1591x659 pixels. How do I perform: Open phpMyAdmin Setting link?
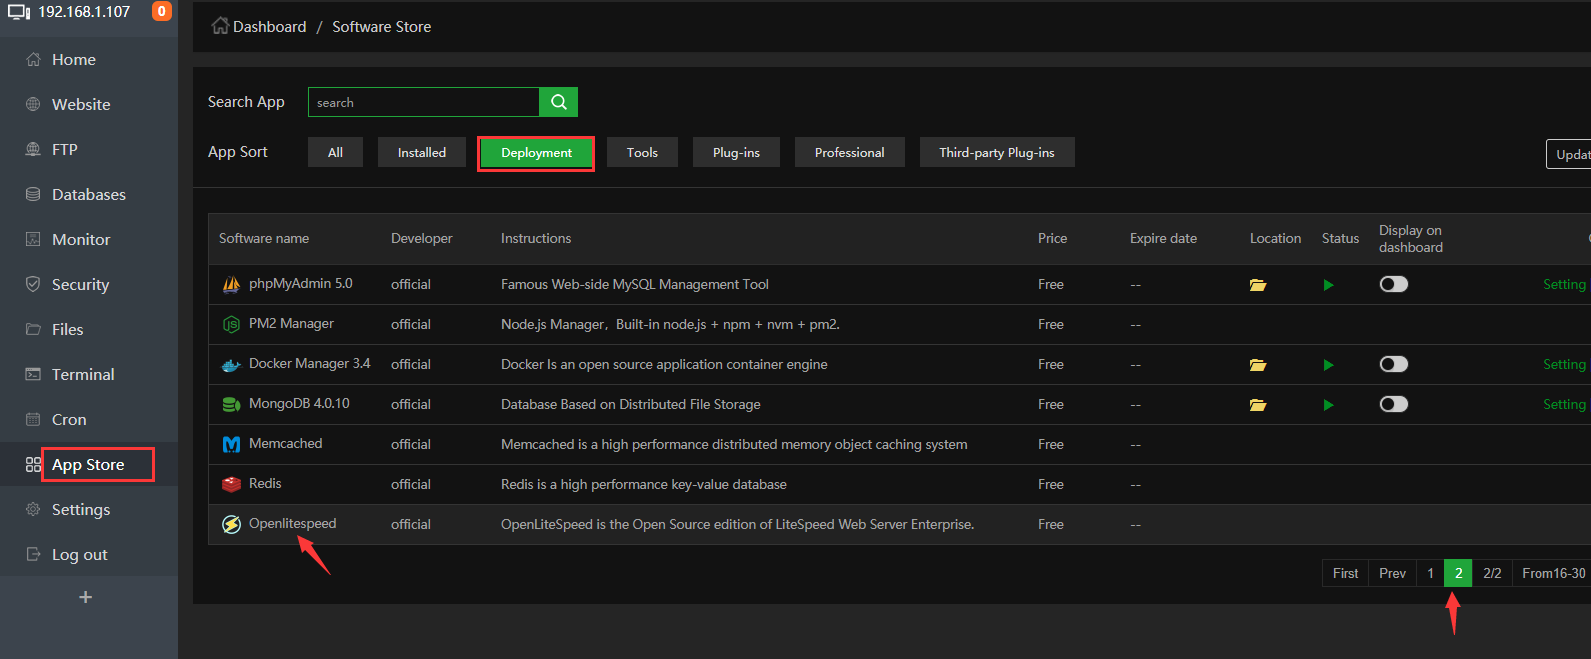1563,285
